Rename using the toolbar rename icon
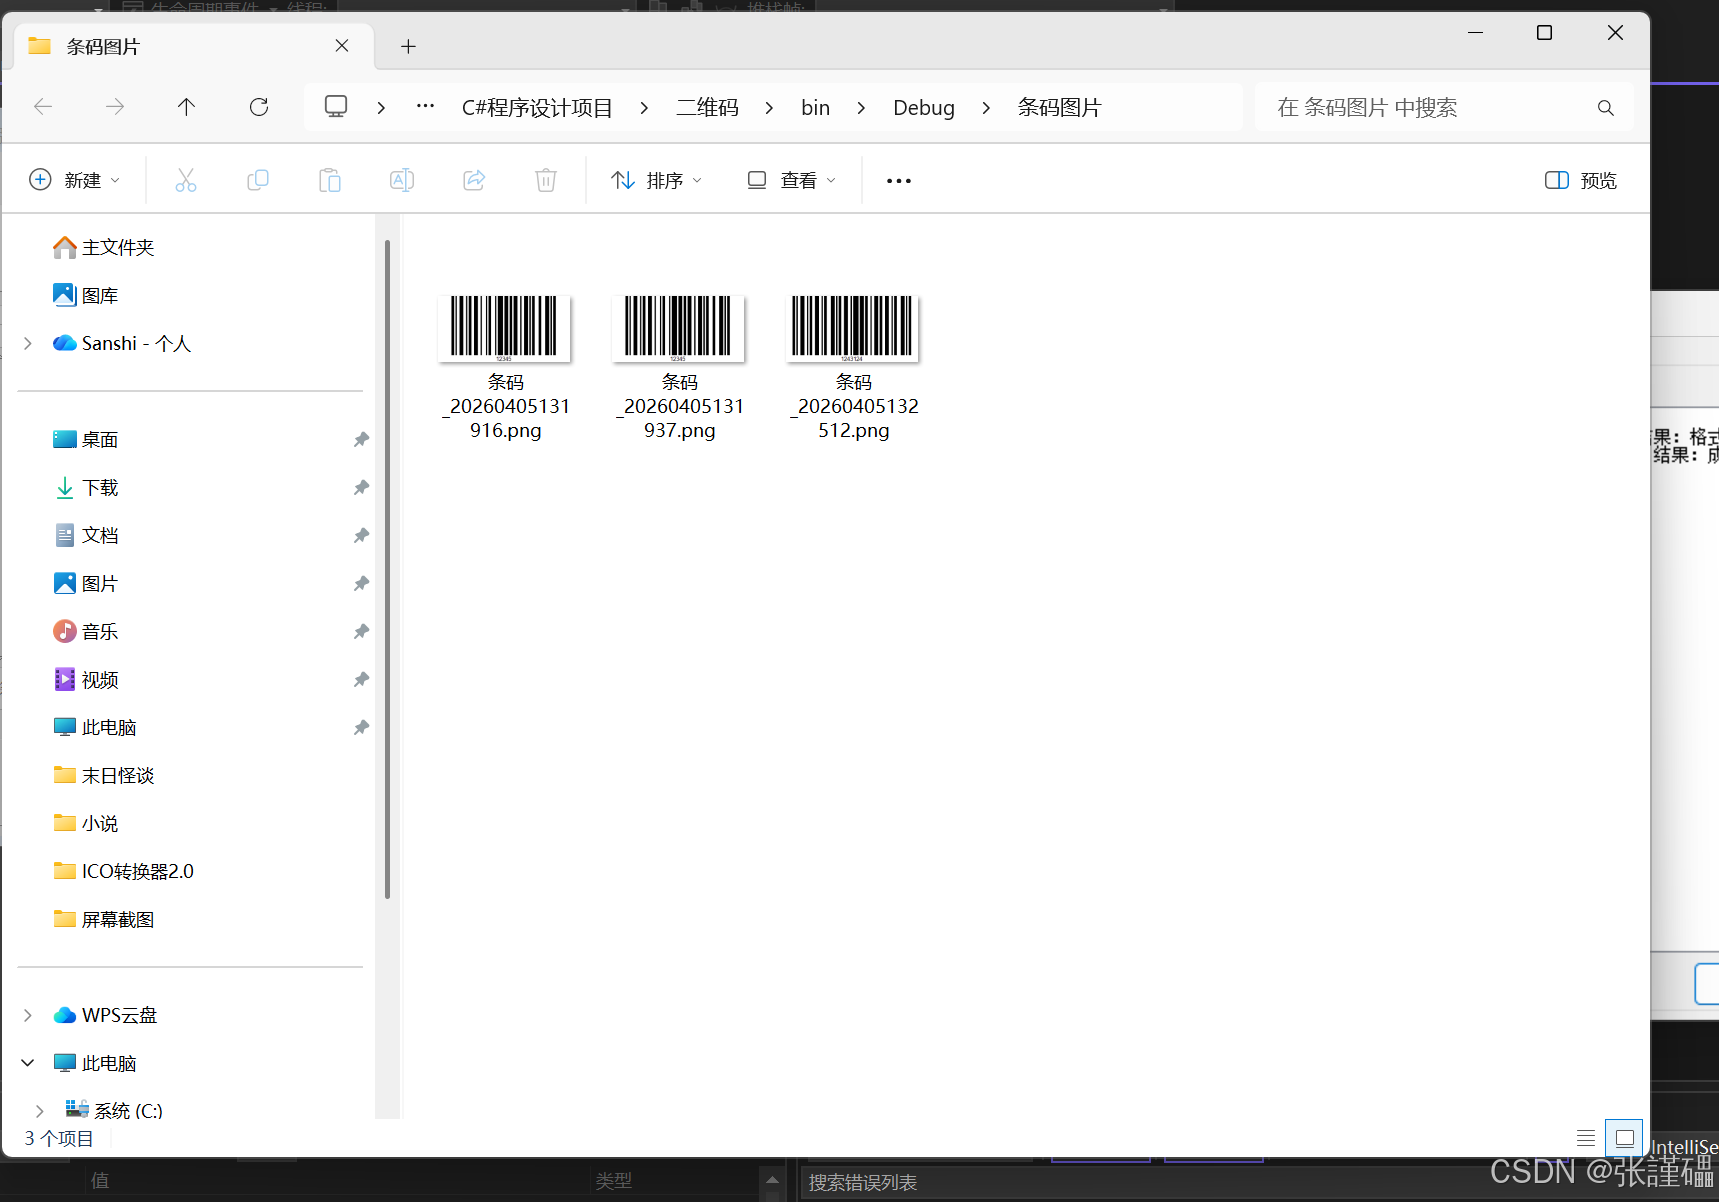 (x=402, y=180)
